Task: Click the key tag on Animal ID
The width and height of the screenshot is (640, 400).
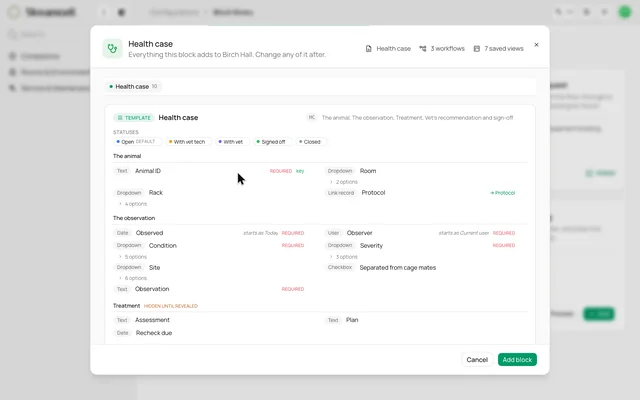Action: point(300,171)
